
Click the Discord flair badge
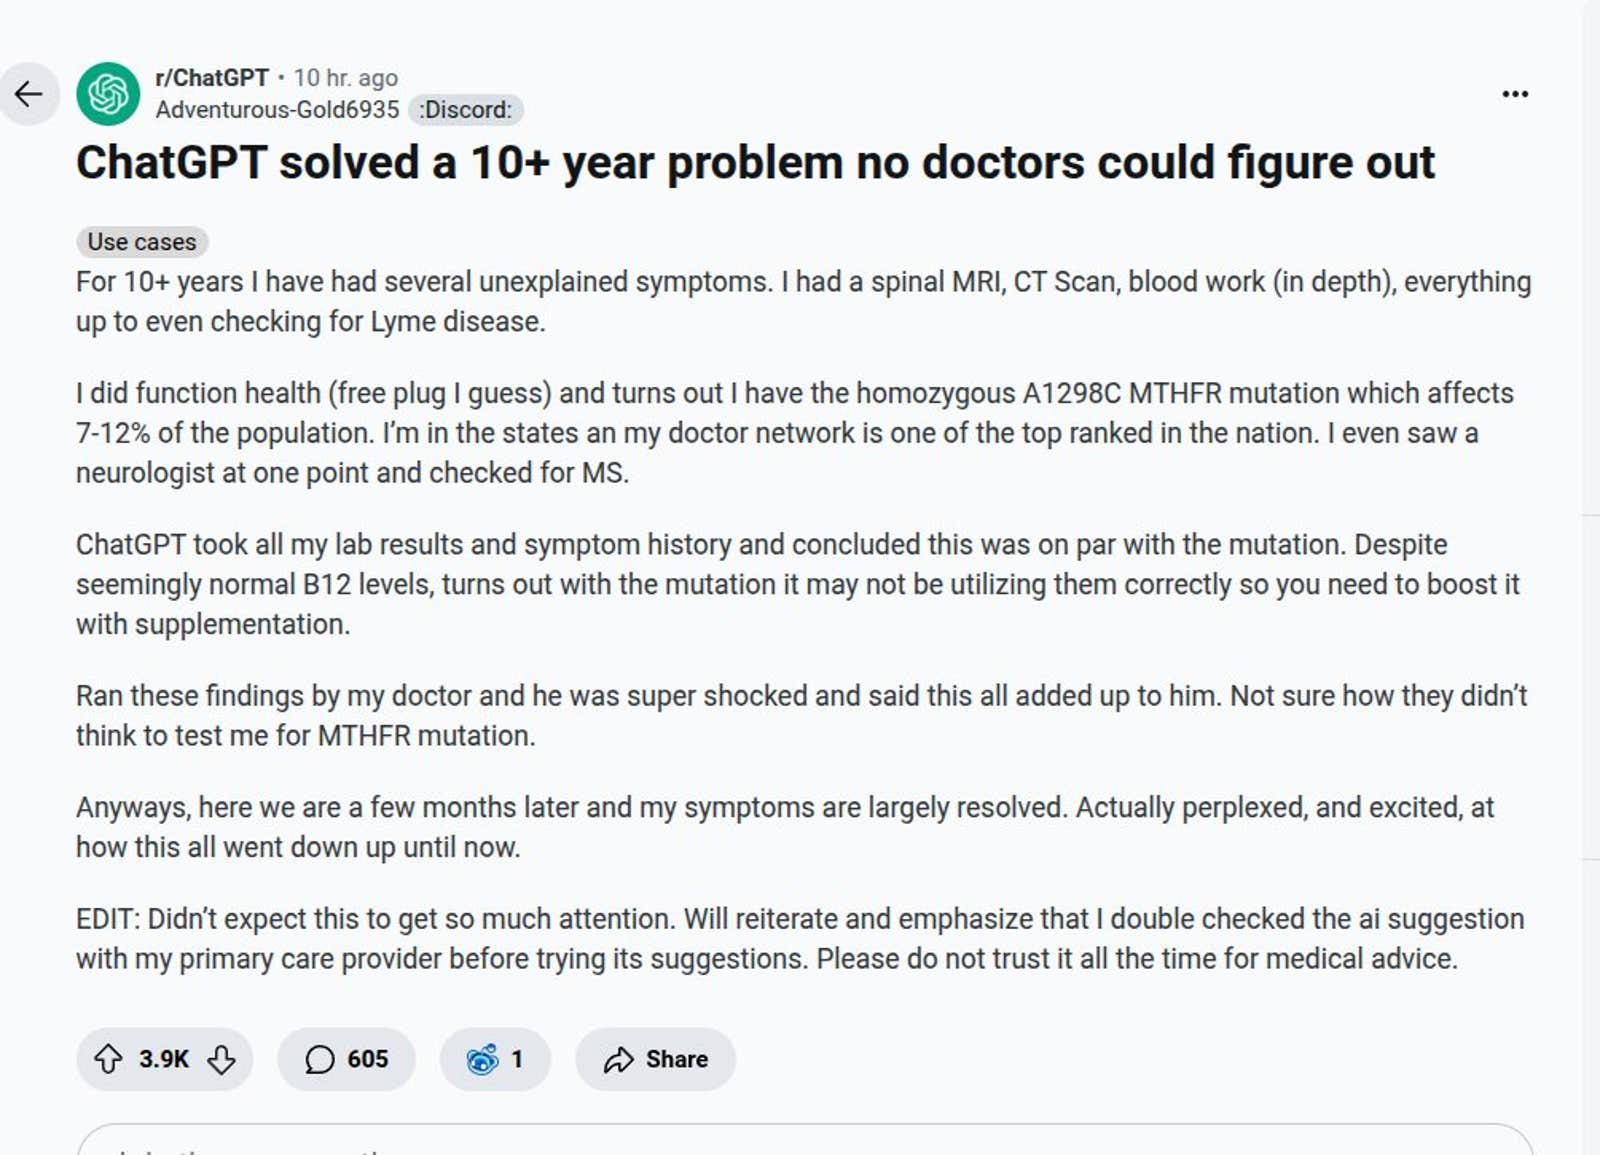tap(466, 110)
